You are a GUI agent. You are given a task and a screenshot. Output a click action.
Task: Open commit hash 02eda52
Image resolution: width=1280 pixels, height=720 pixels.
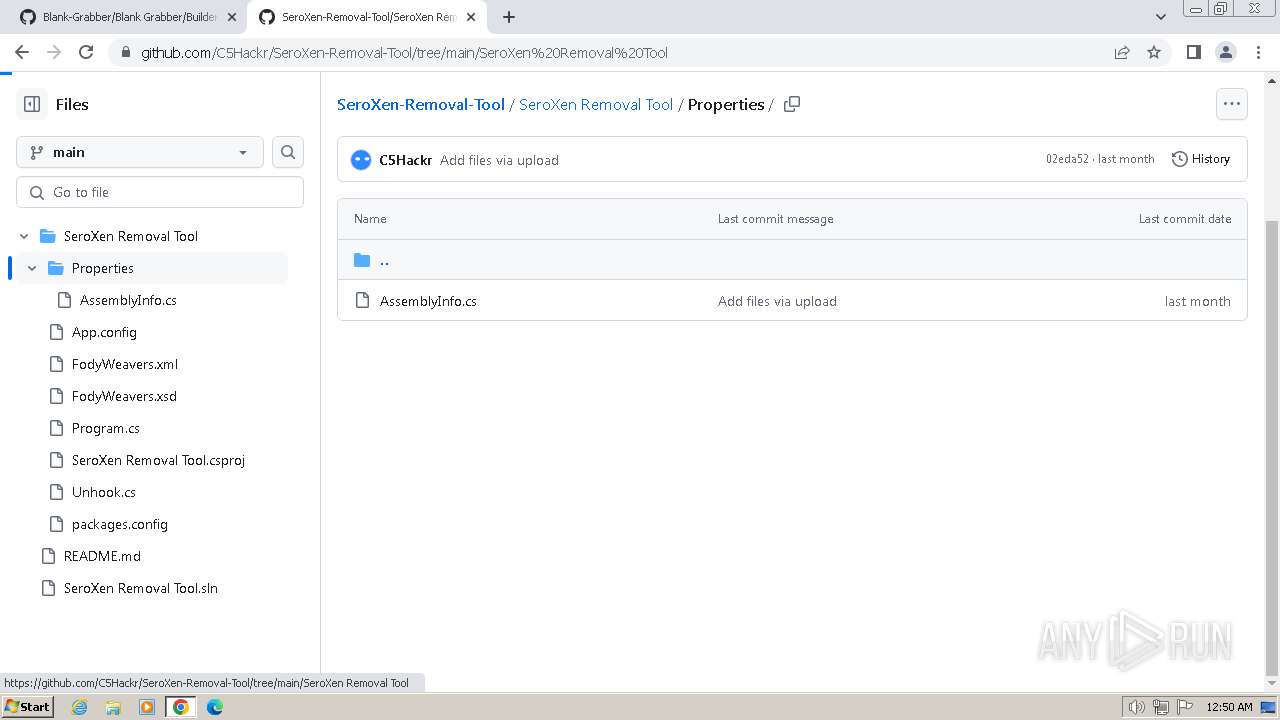pyautogui.click(x=1067, y=159)
